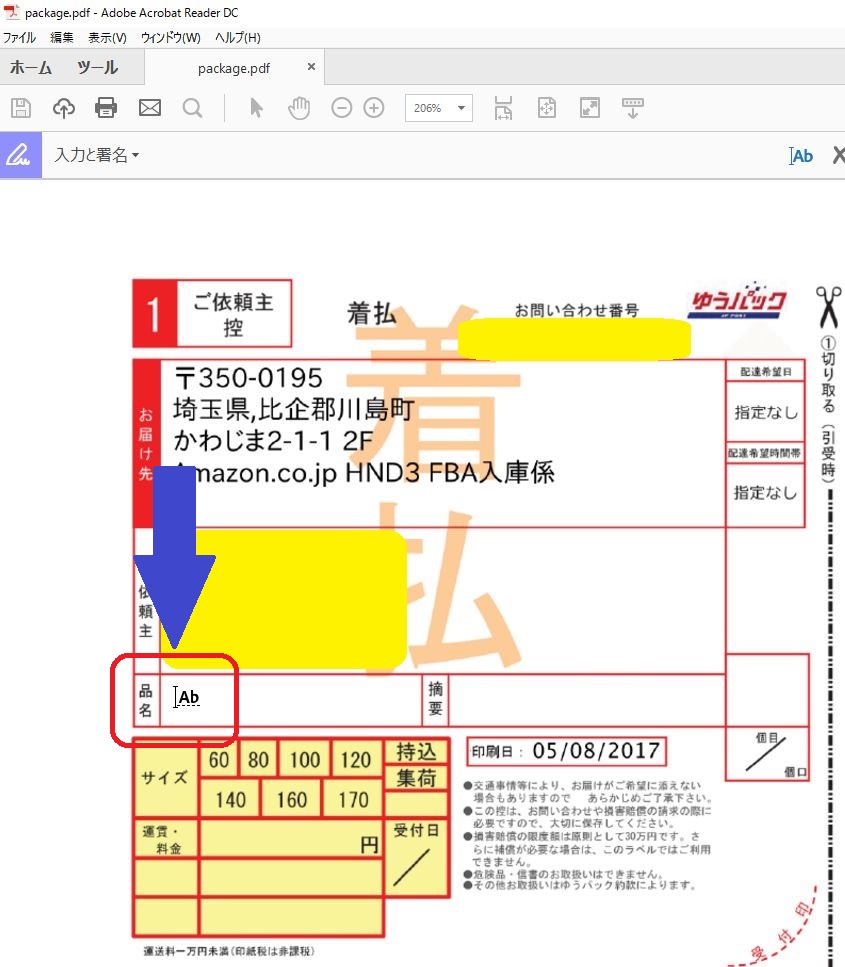Select the package.pdf document tab

(x=234, y=68)
